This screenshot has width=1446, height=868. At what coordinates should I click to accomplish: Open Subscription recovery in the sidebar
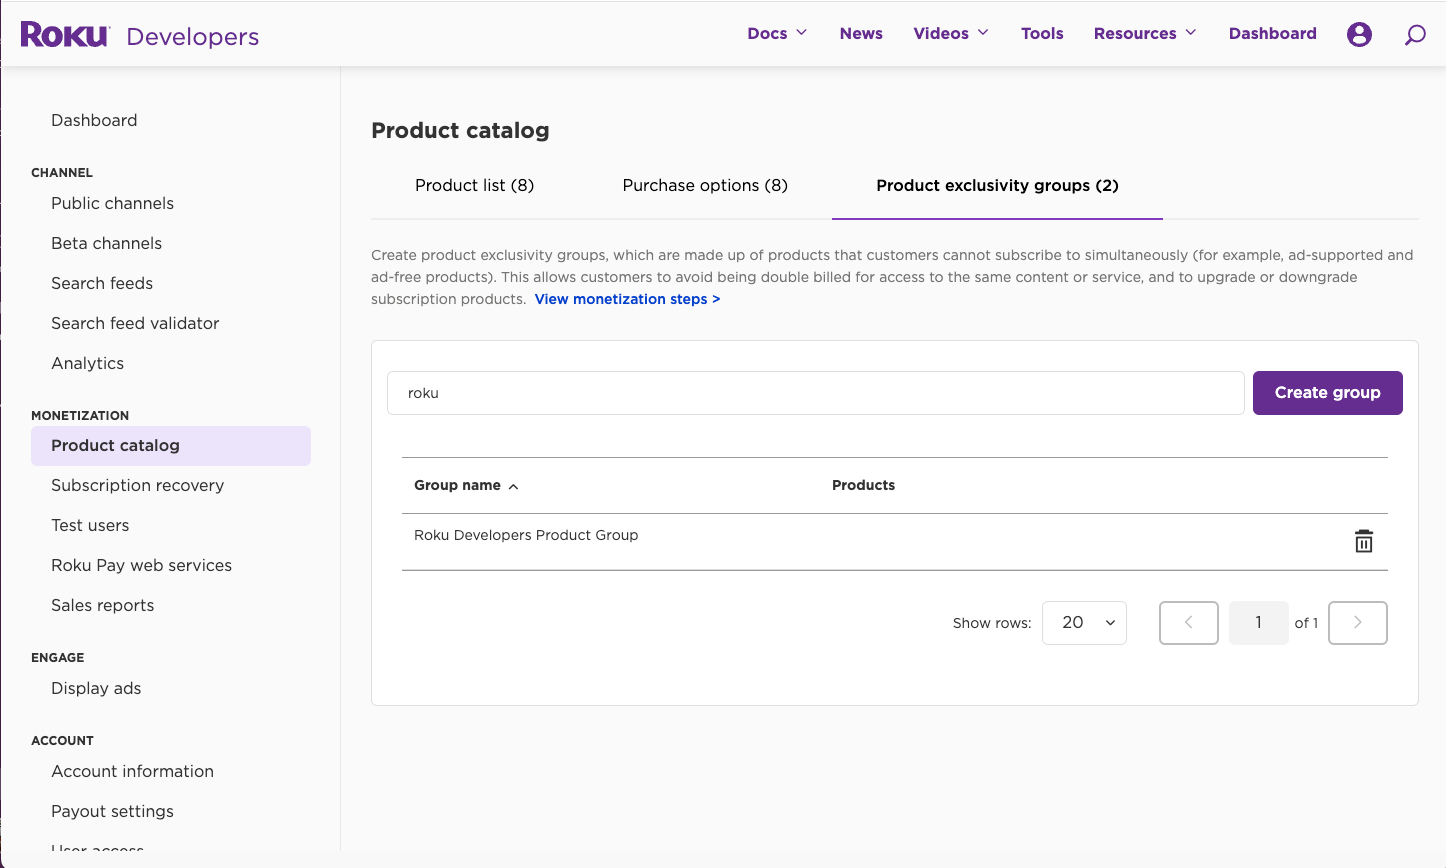pos(137,485)
